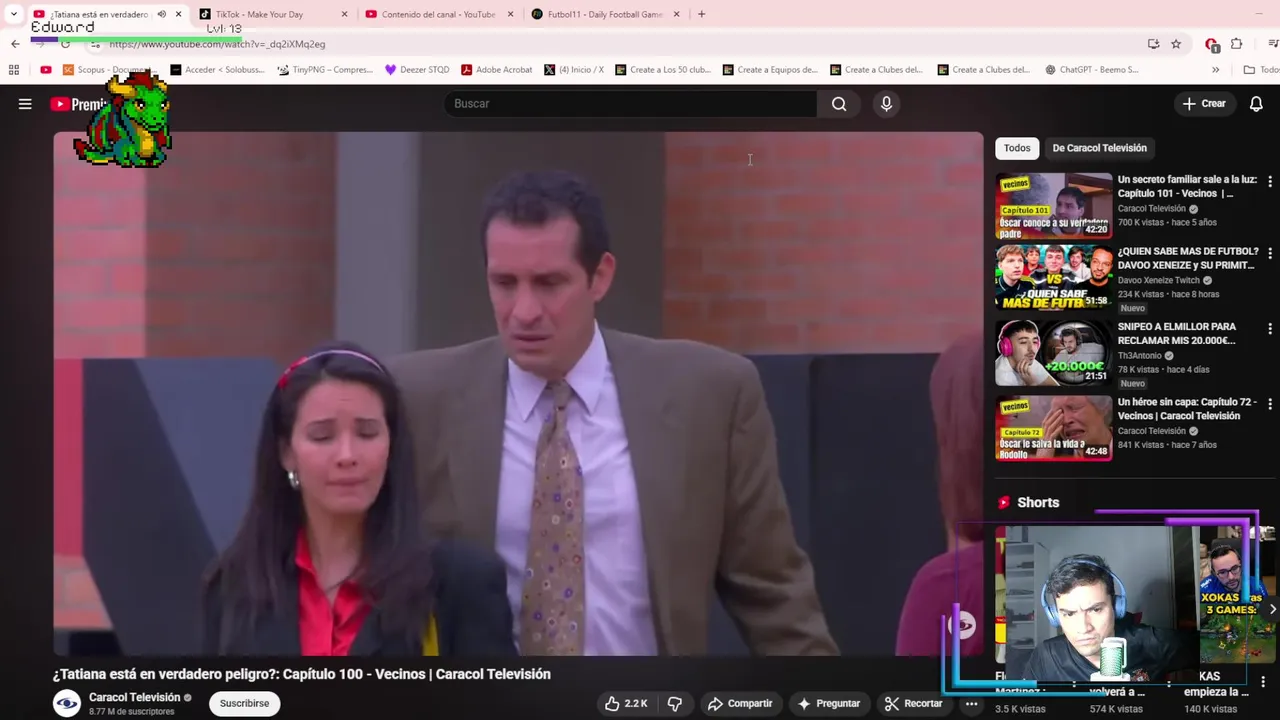Expand hidden bookmarks with double chevron
1280x720 pixels.
[x=1215, y=70]
